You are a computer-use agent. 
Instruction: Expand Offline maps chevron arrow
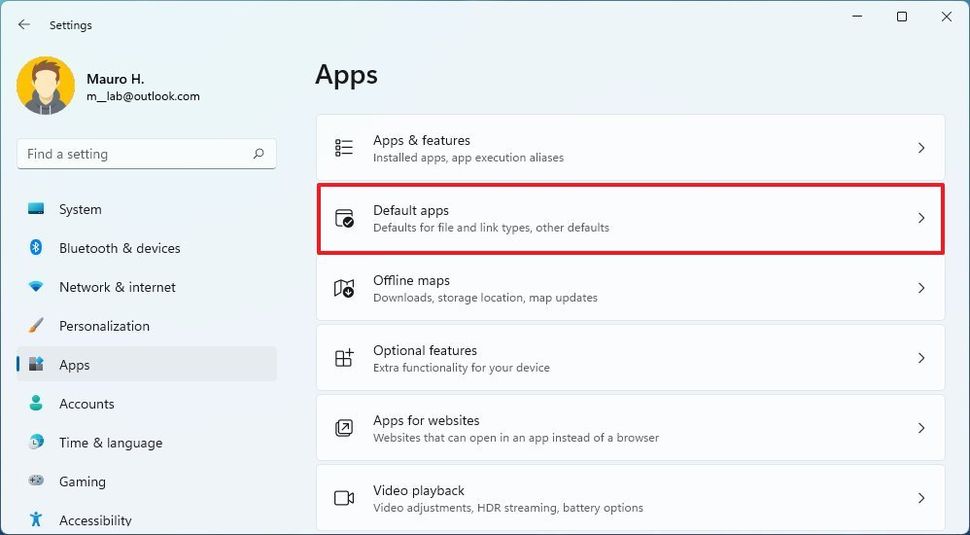pos(921,288)
